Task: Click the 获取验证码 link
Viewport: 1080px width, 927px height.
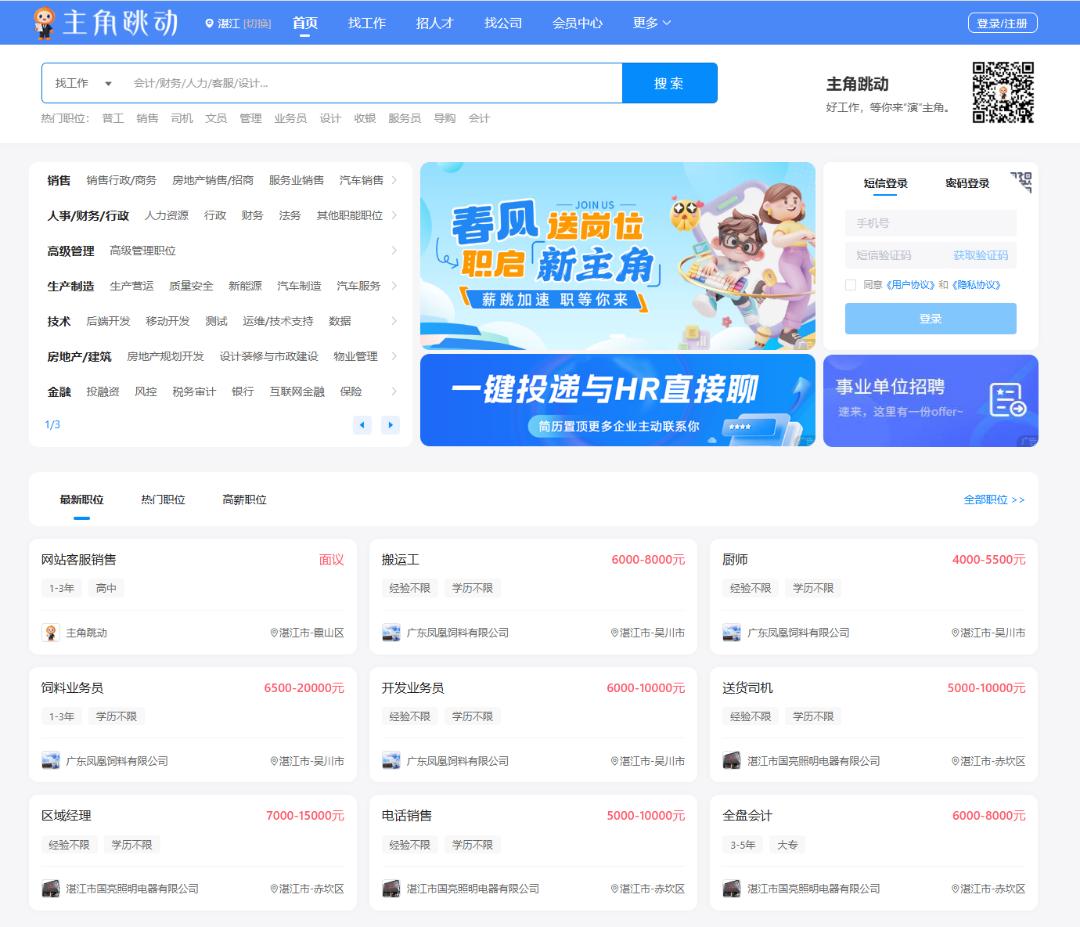Action: [x=980, y=255]
